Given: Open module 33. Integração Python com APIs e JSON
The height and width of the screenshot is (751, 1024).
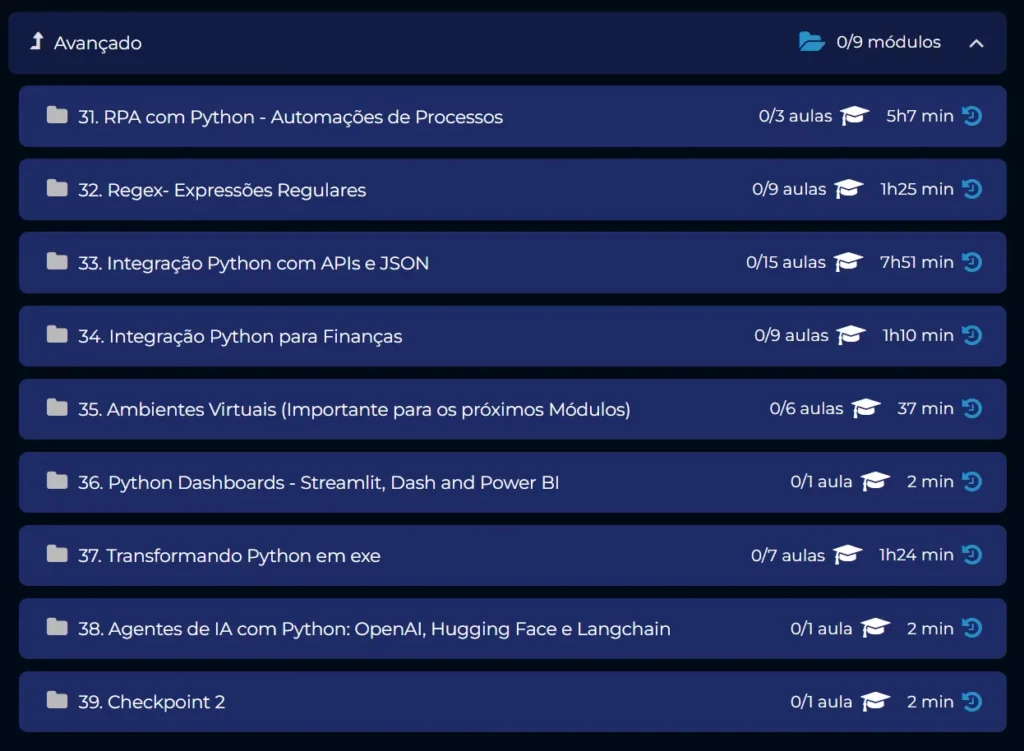Looking at the screenshot, I should click(512, 263).
